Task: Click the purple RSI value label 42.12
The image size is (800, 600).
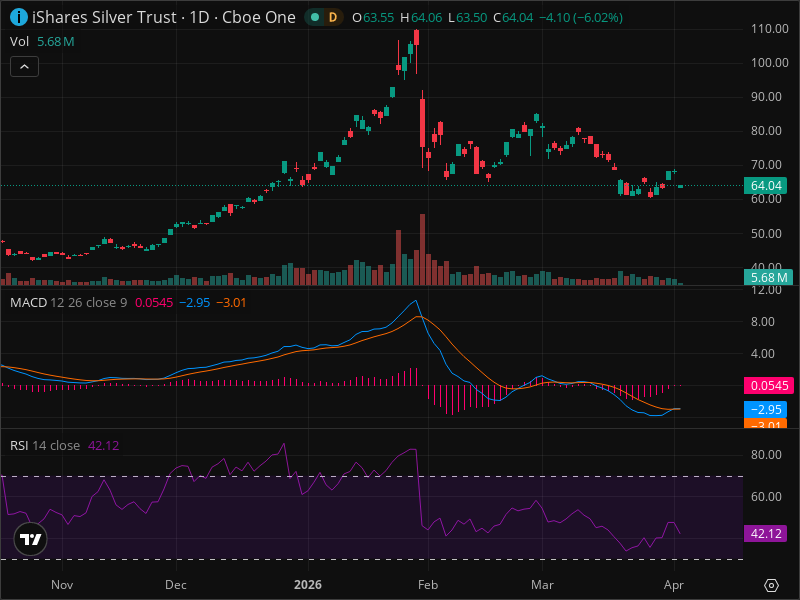Action: [x=765, y=534]
